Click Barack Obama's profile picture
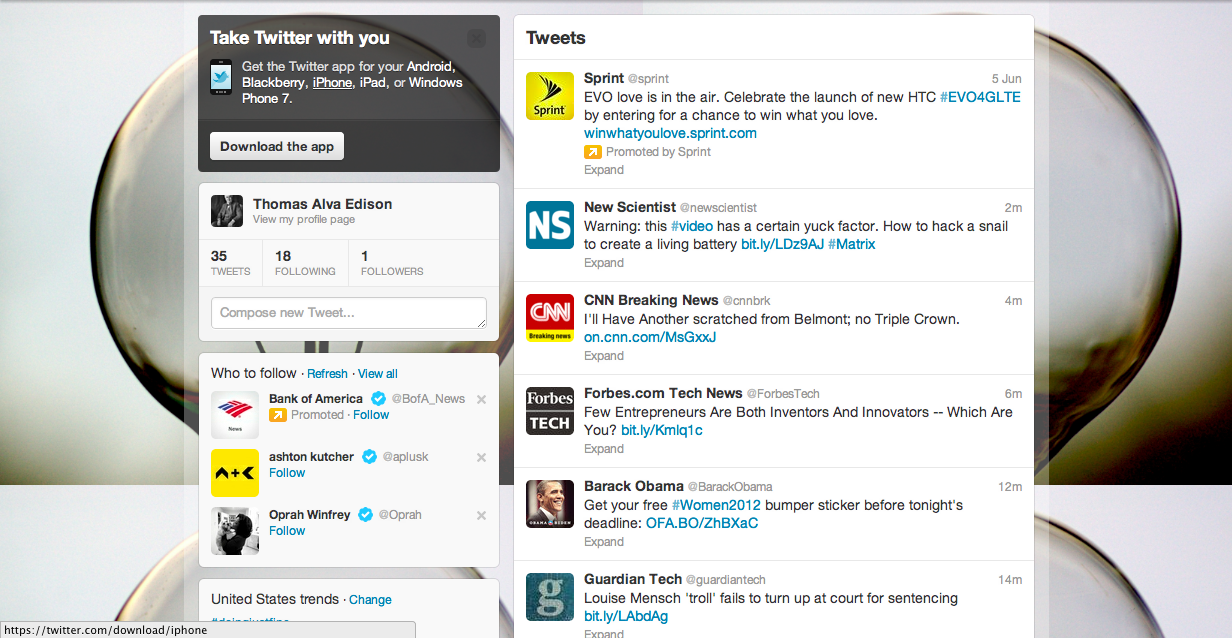Viewport: 1232px width, 638px height. click(x=550, y=504)
